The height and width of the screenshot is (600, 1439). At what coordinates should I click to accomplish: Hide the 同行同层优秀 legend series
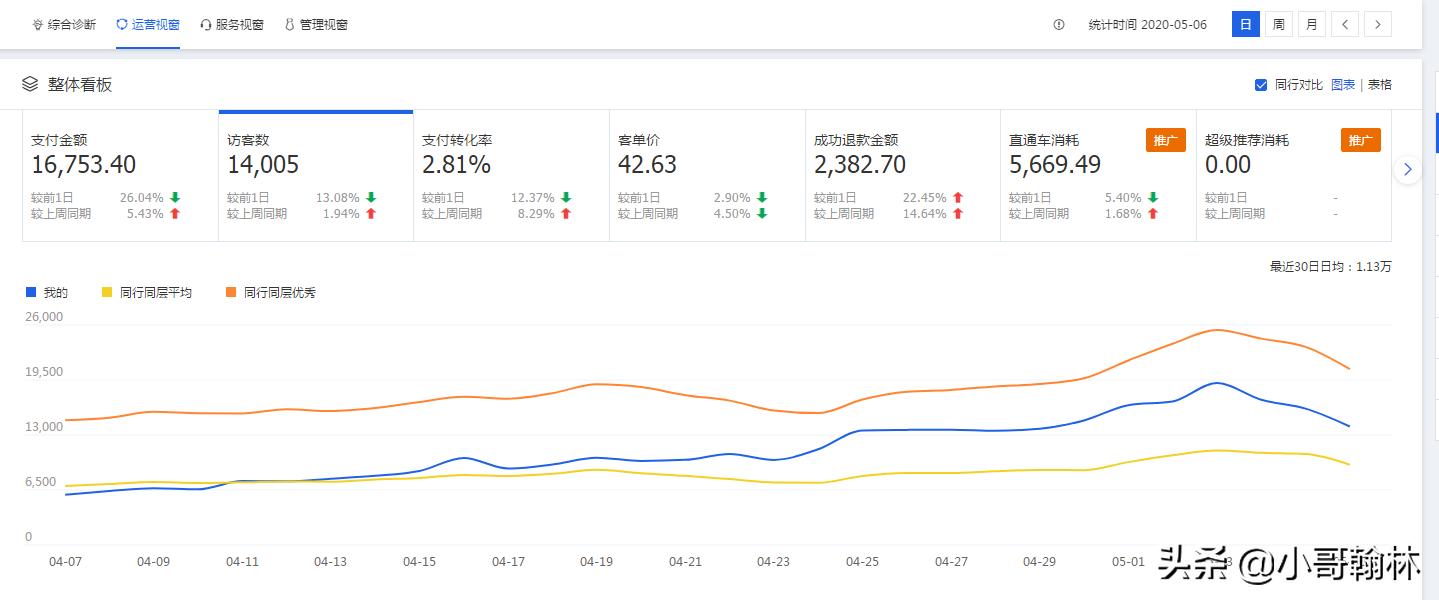(270, 292)
